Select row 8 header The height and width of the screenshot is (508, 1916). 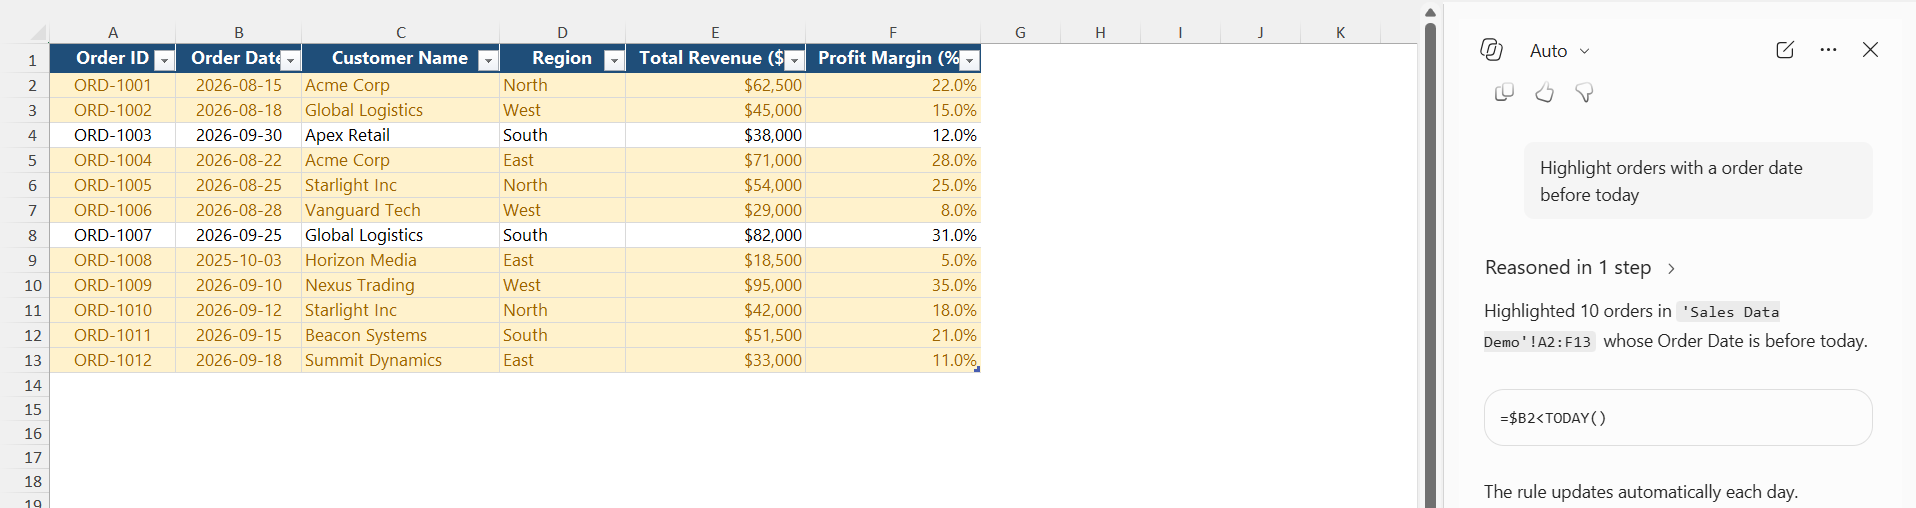(32, 235)
